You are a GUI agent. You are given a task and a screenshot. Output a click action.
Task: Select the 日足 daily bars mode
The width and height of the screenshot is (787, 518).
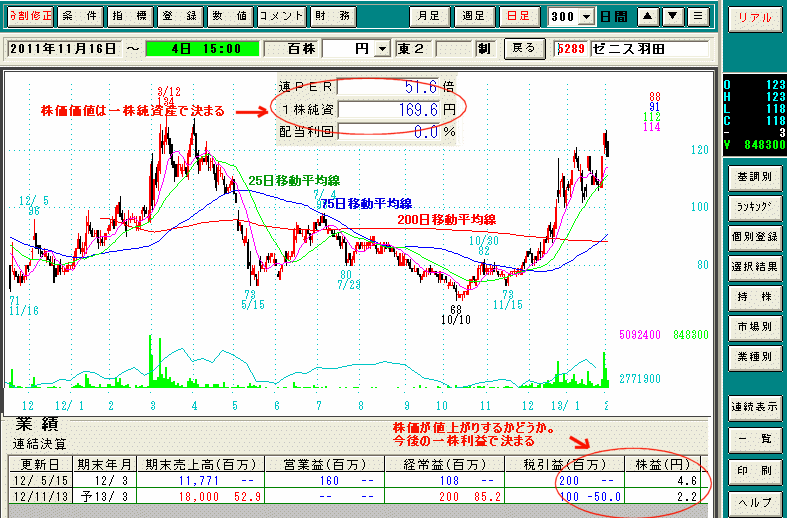[x=518, y=17]
